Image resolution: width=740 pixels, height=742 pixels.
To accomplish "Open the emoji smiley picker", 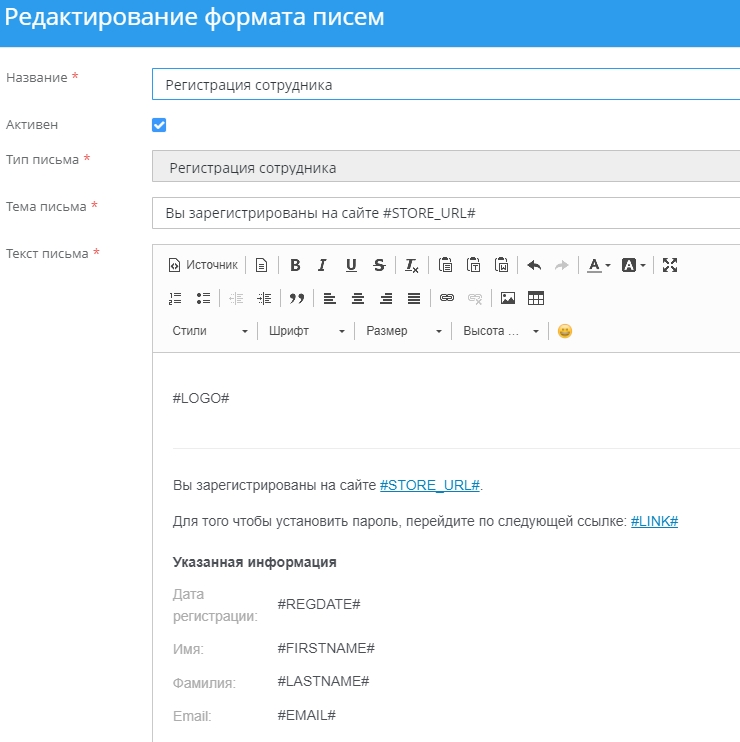I will 565,331.
